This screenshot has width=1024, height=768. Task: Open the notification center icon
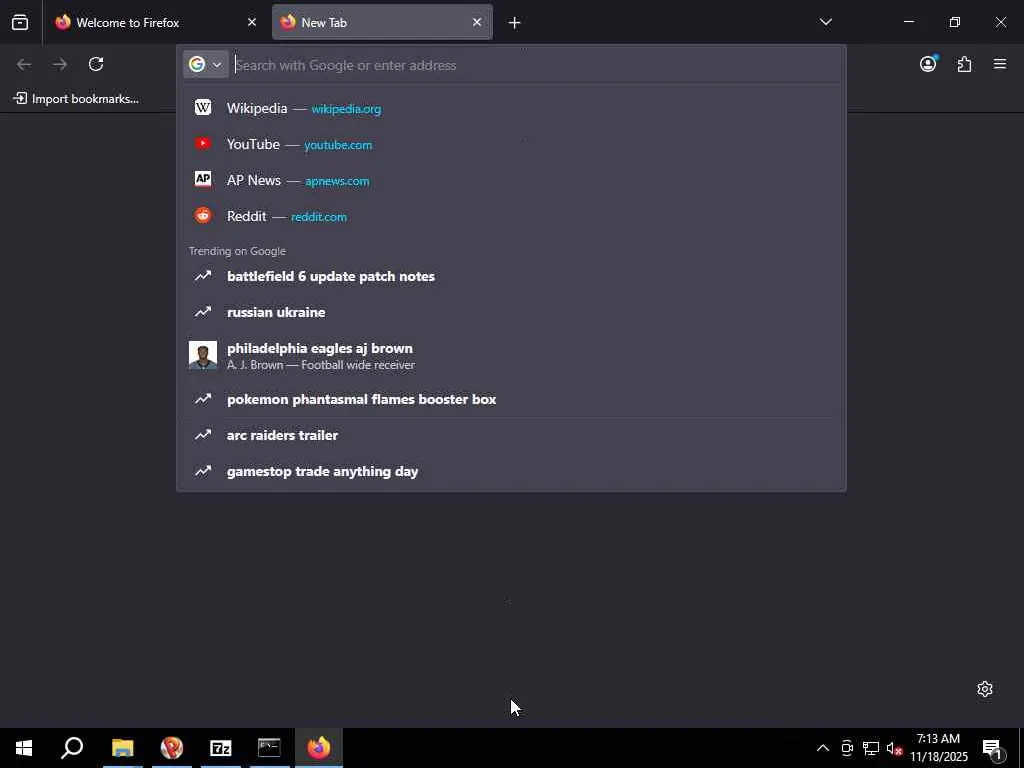coord(993,748)
